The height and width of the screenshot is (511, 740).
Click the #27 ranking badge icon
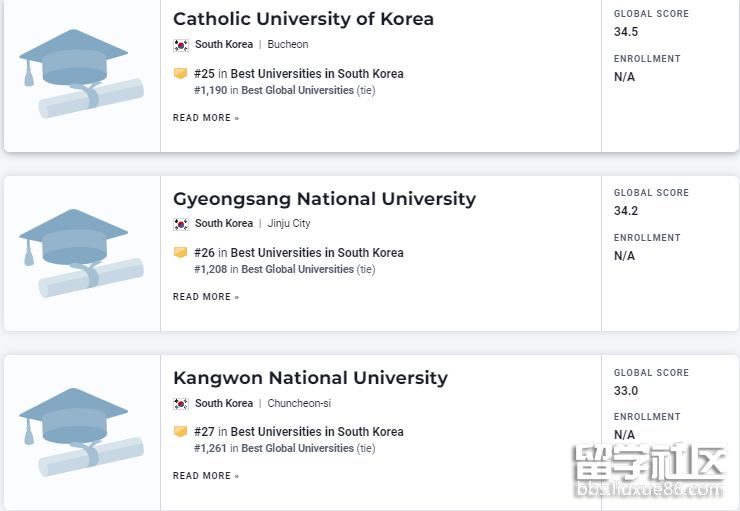(x=180, y=432)
